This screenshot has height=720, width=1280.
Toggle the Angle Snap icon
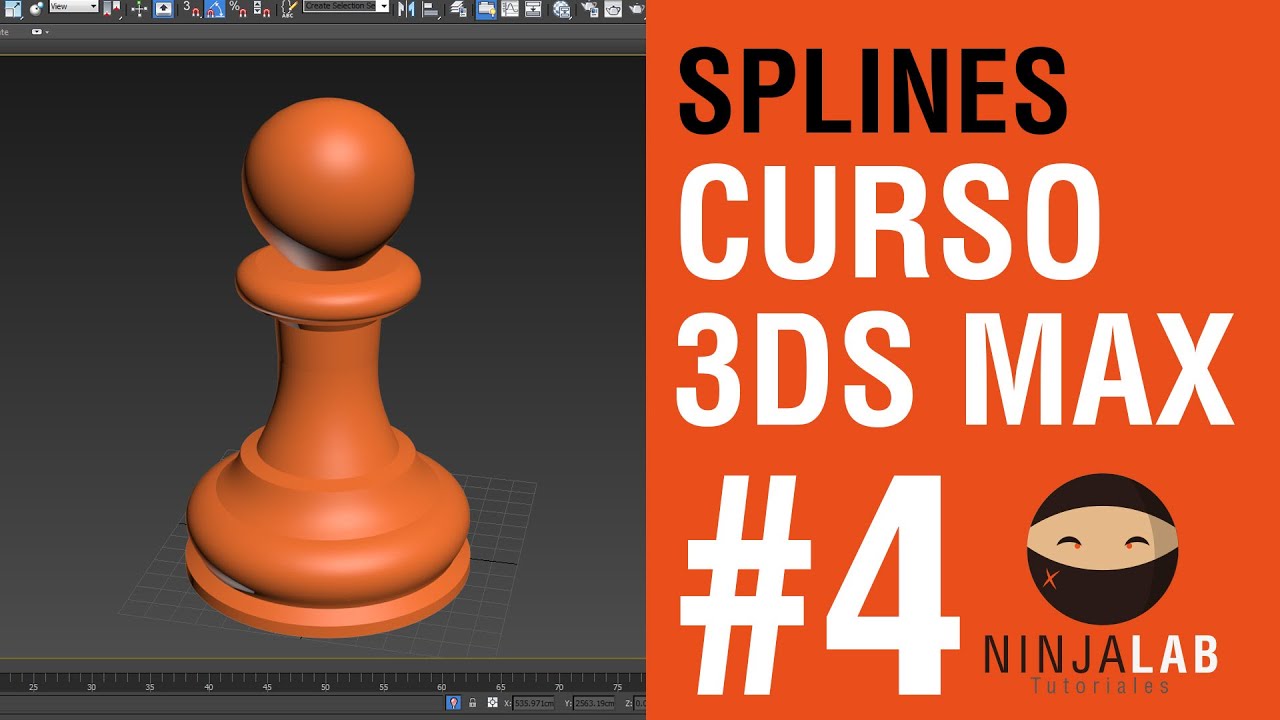click(x=214, y=9)
